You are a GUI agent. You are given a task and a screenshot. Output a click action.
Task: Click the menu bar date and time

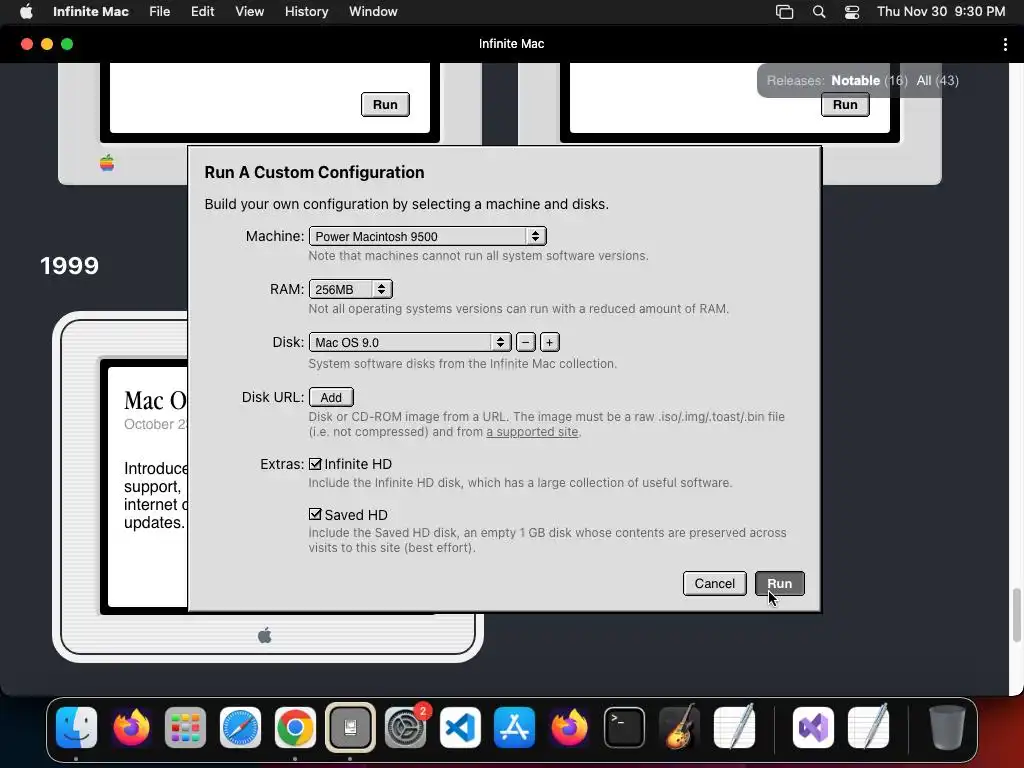coord(941,11)
